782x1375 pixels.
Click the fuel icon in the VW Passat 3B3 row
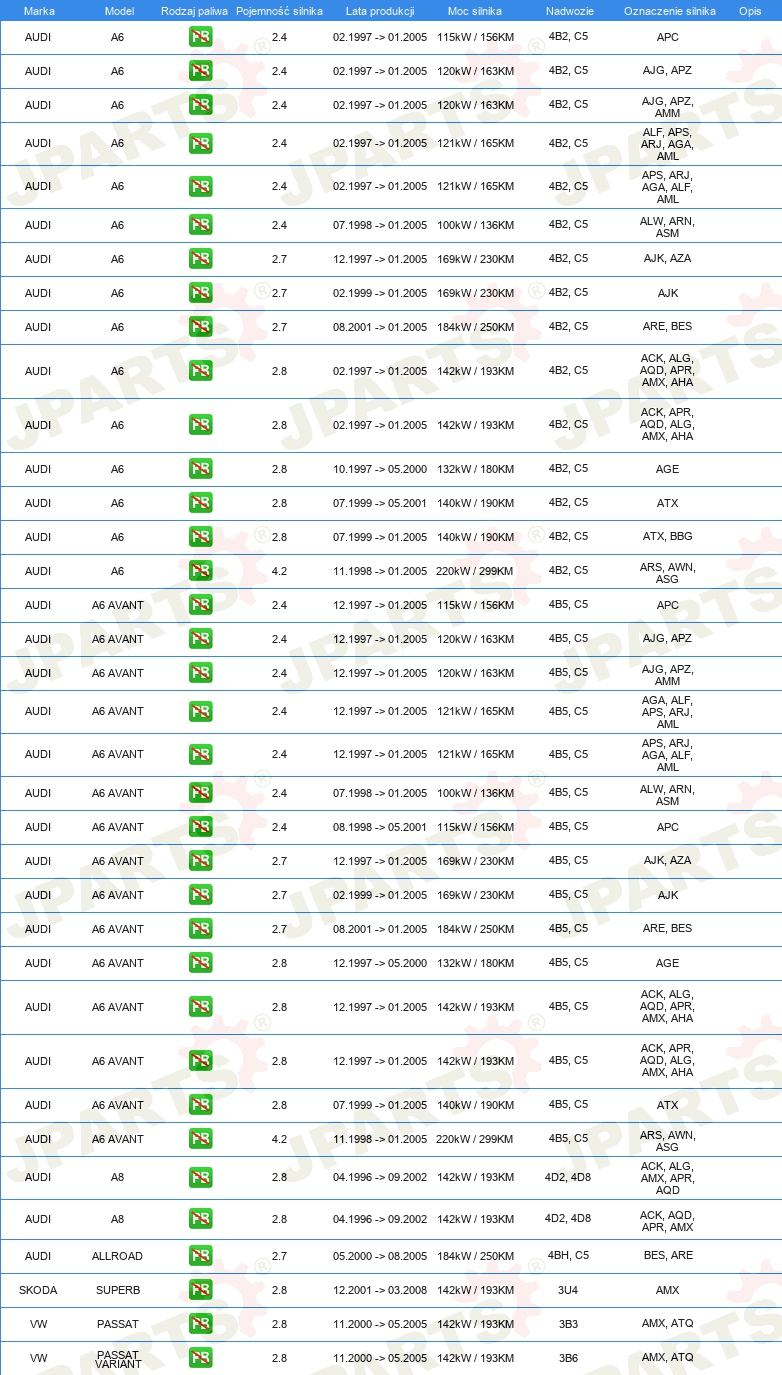tap(201, 1324)
